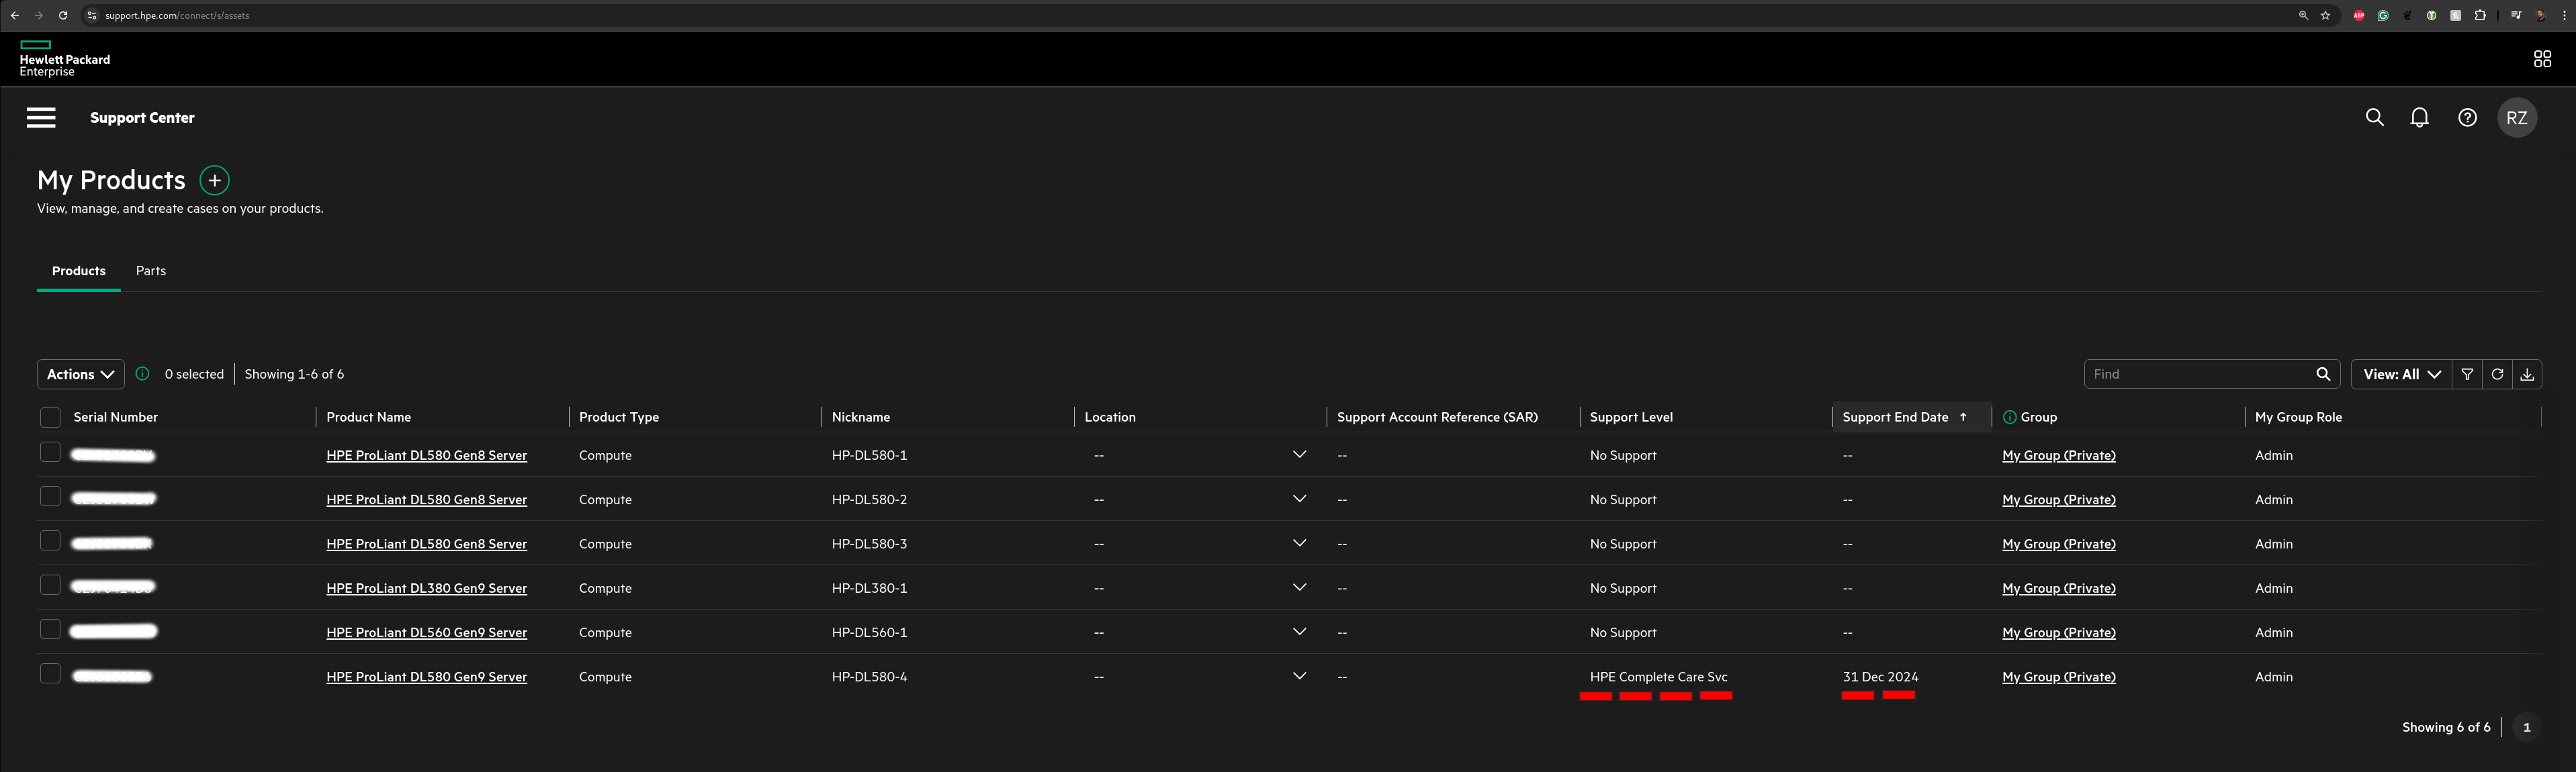Download the products list
This screenshot has width=2576, height=772.
point(2527,374)
